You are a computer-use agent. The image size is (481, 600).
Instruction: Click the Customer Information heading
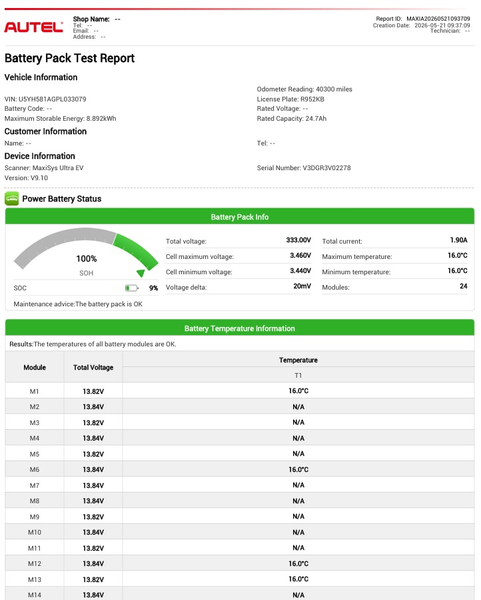[46, 131]
